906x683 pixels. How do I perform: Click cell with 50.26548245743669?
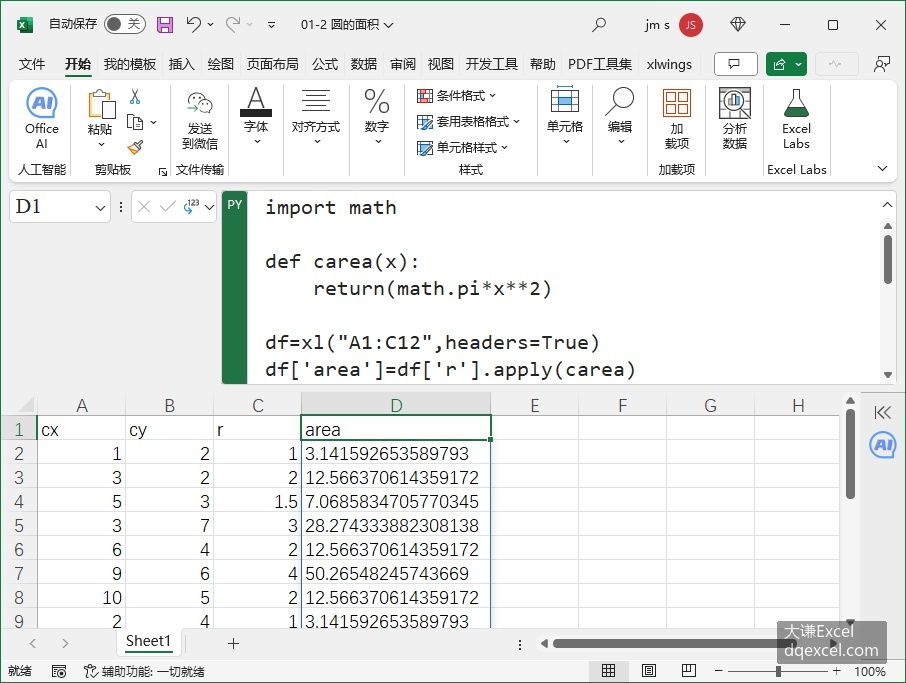396,573
